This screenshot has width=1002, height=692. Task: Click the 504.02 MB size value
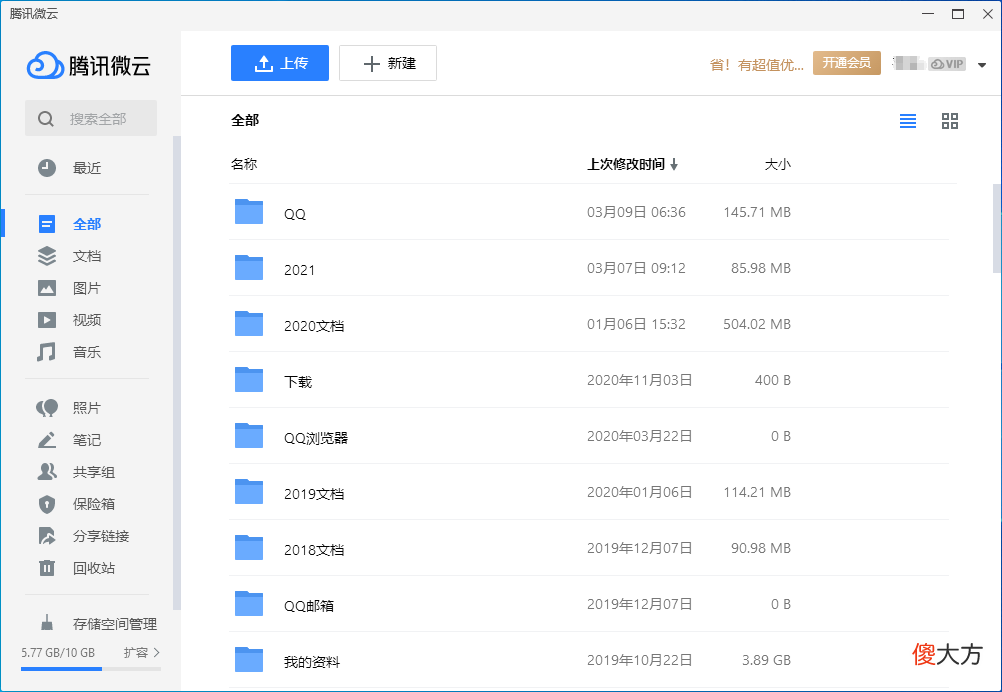pyautogui.click(x=757, y=324)
